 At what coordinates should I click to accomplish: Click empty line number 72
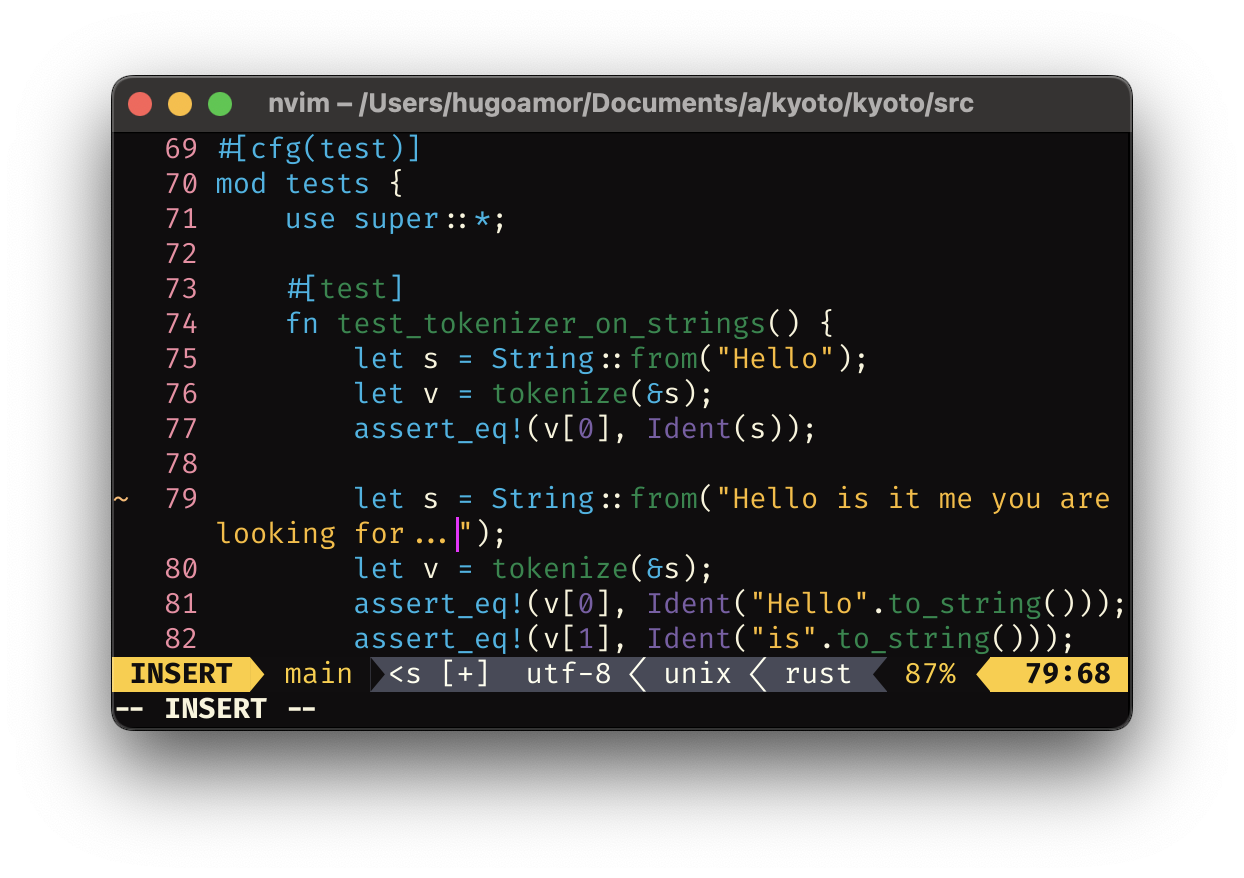click(181, 254)
